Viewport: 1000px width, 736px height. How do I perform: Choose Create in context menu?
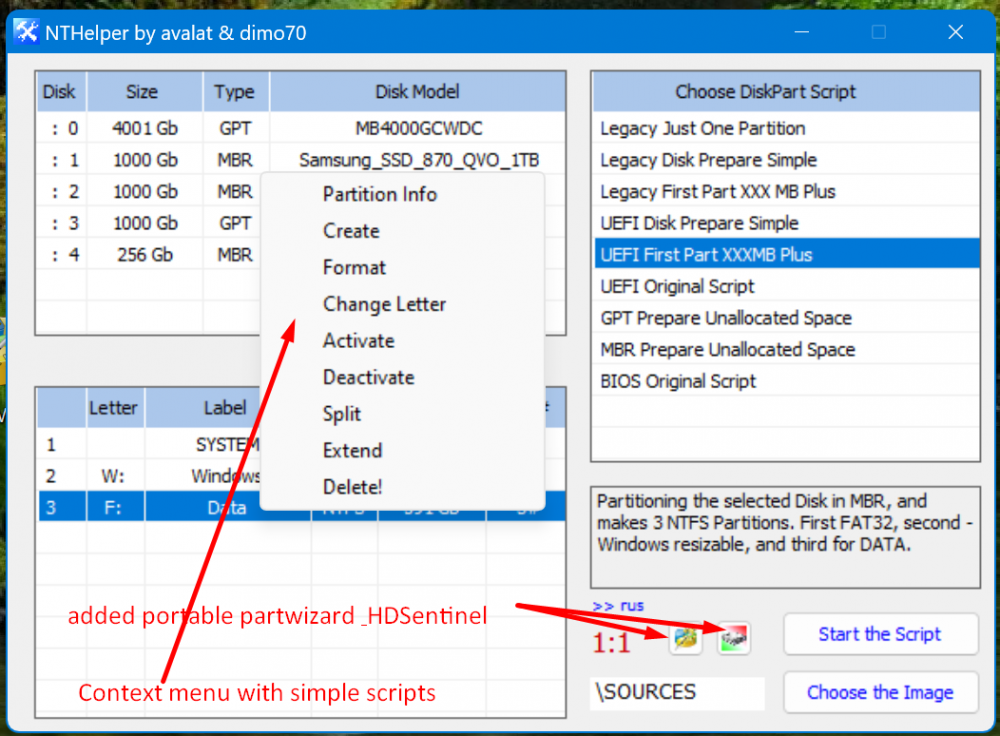pos(351,231)
